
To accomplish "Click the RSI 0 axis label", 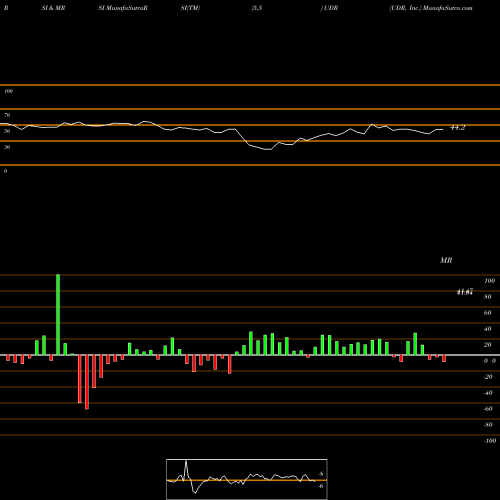I will [5, 171].
